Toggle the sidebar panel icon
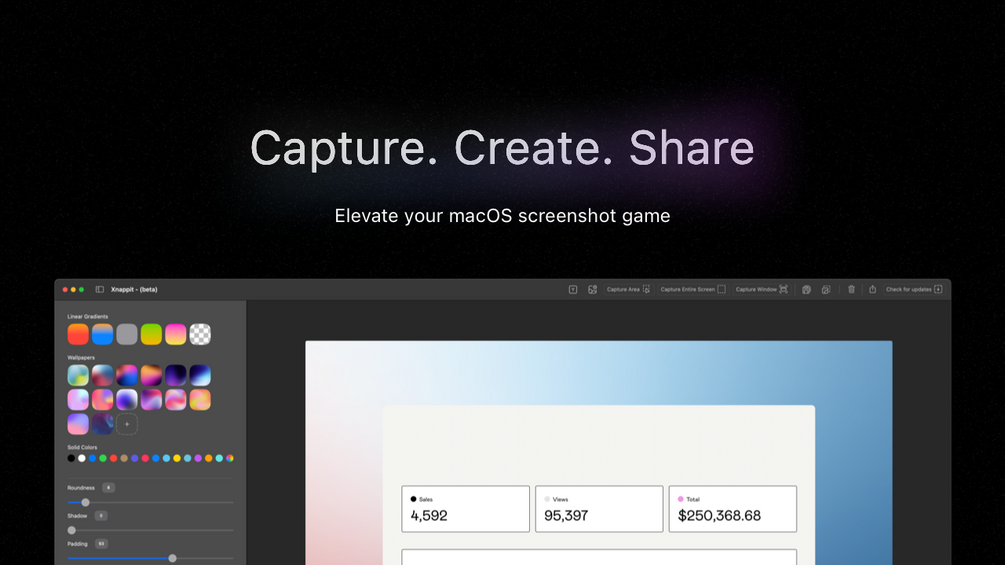 tap(99, 290)
